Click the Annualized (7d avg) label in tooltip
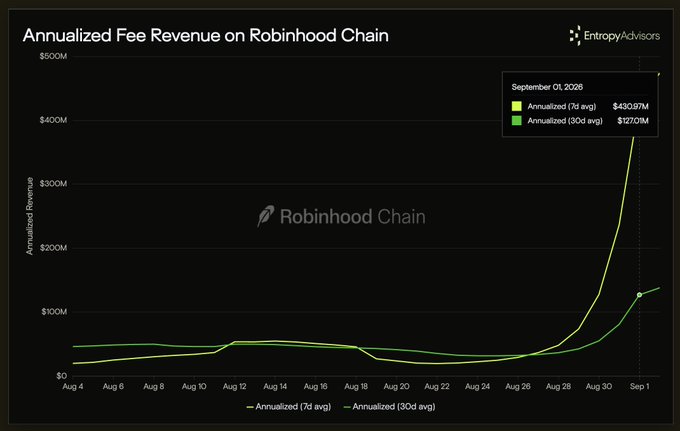The image size is (680, 431). click(562, 106)
